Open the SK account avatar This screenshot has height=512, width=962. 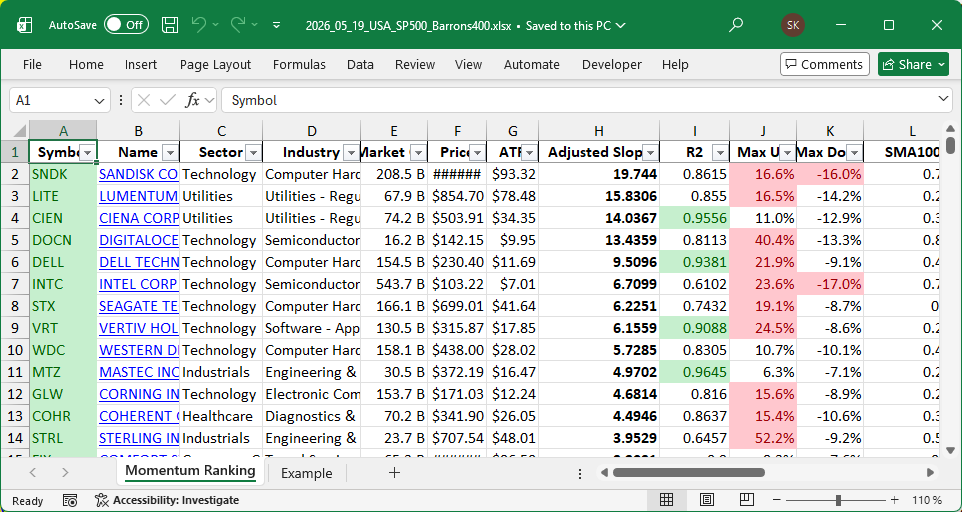tap(793, 25)
